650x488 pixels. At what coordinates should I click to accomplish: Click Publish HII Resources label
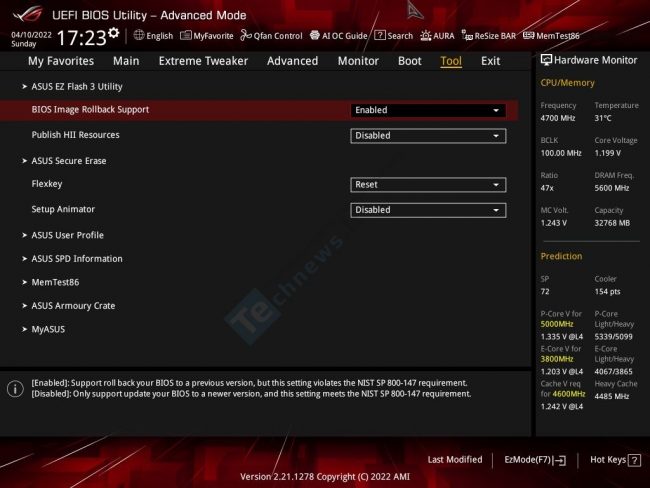click(75, 135)
